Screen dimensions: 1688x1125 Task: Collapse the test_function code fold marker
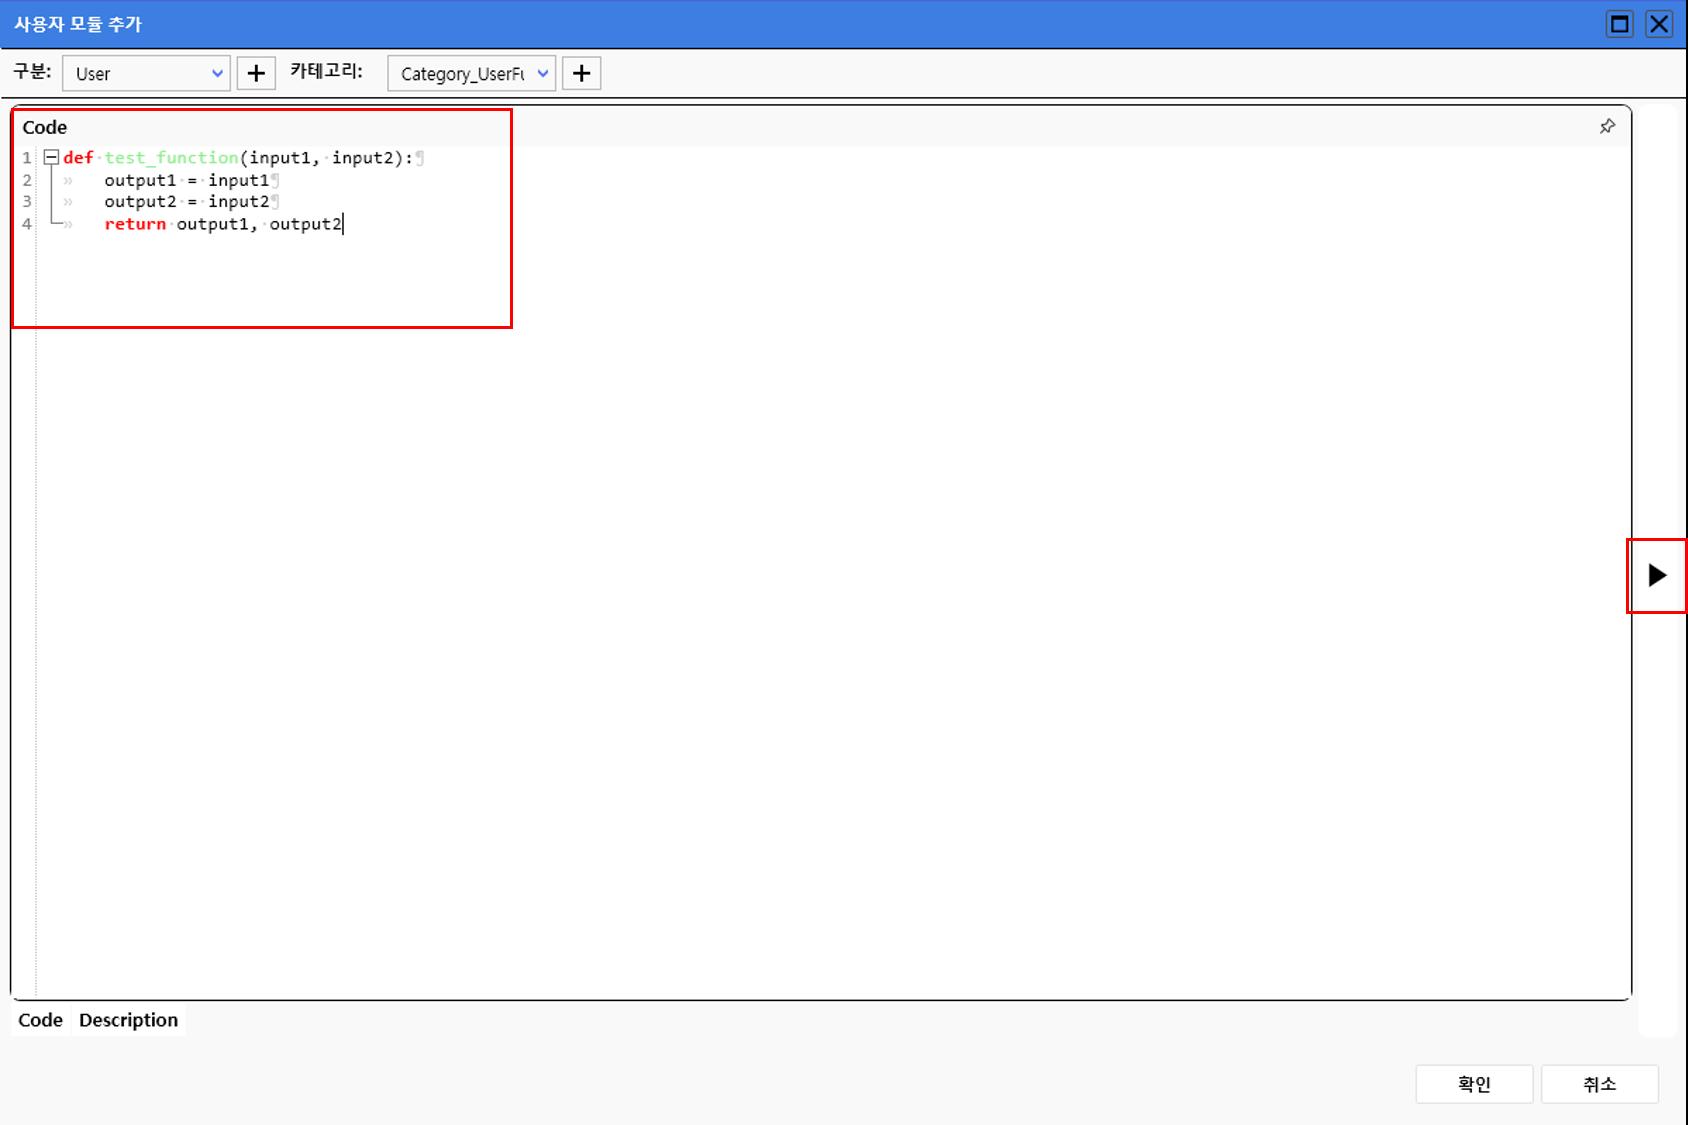51,157
